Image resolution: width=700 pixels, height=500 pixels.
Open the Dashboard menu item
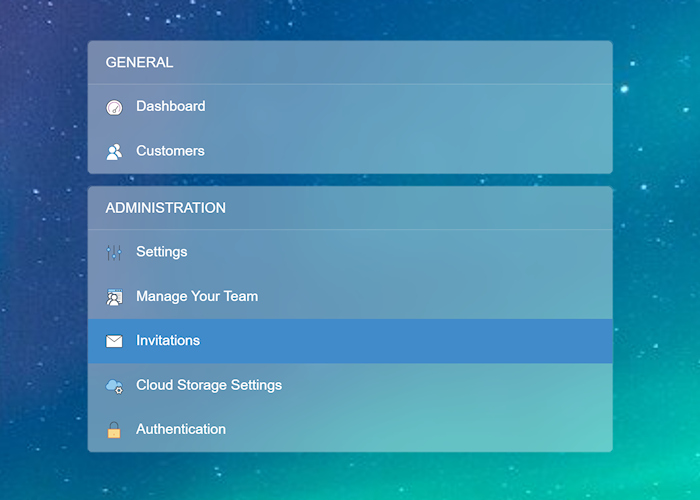click(x=350, y=107)
